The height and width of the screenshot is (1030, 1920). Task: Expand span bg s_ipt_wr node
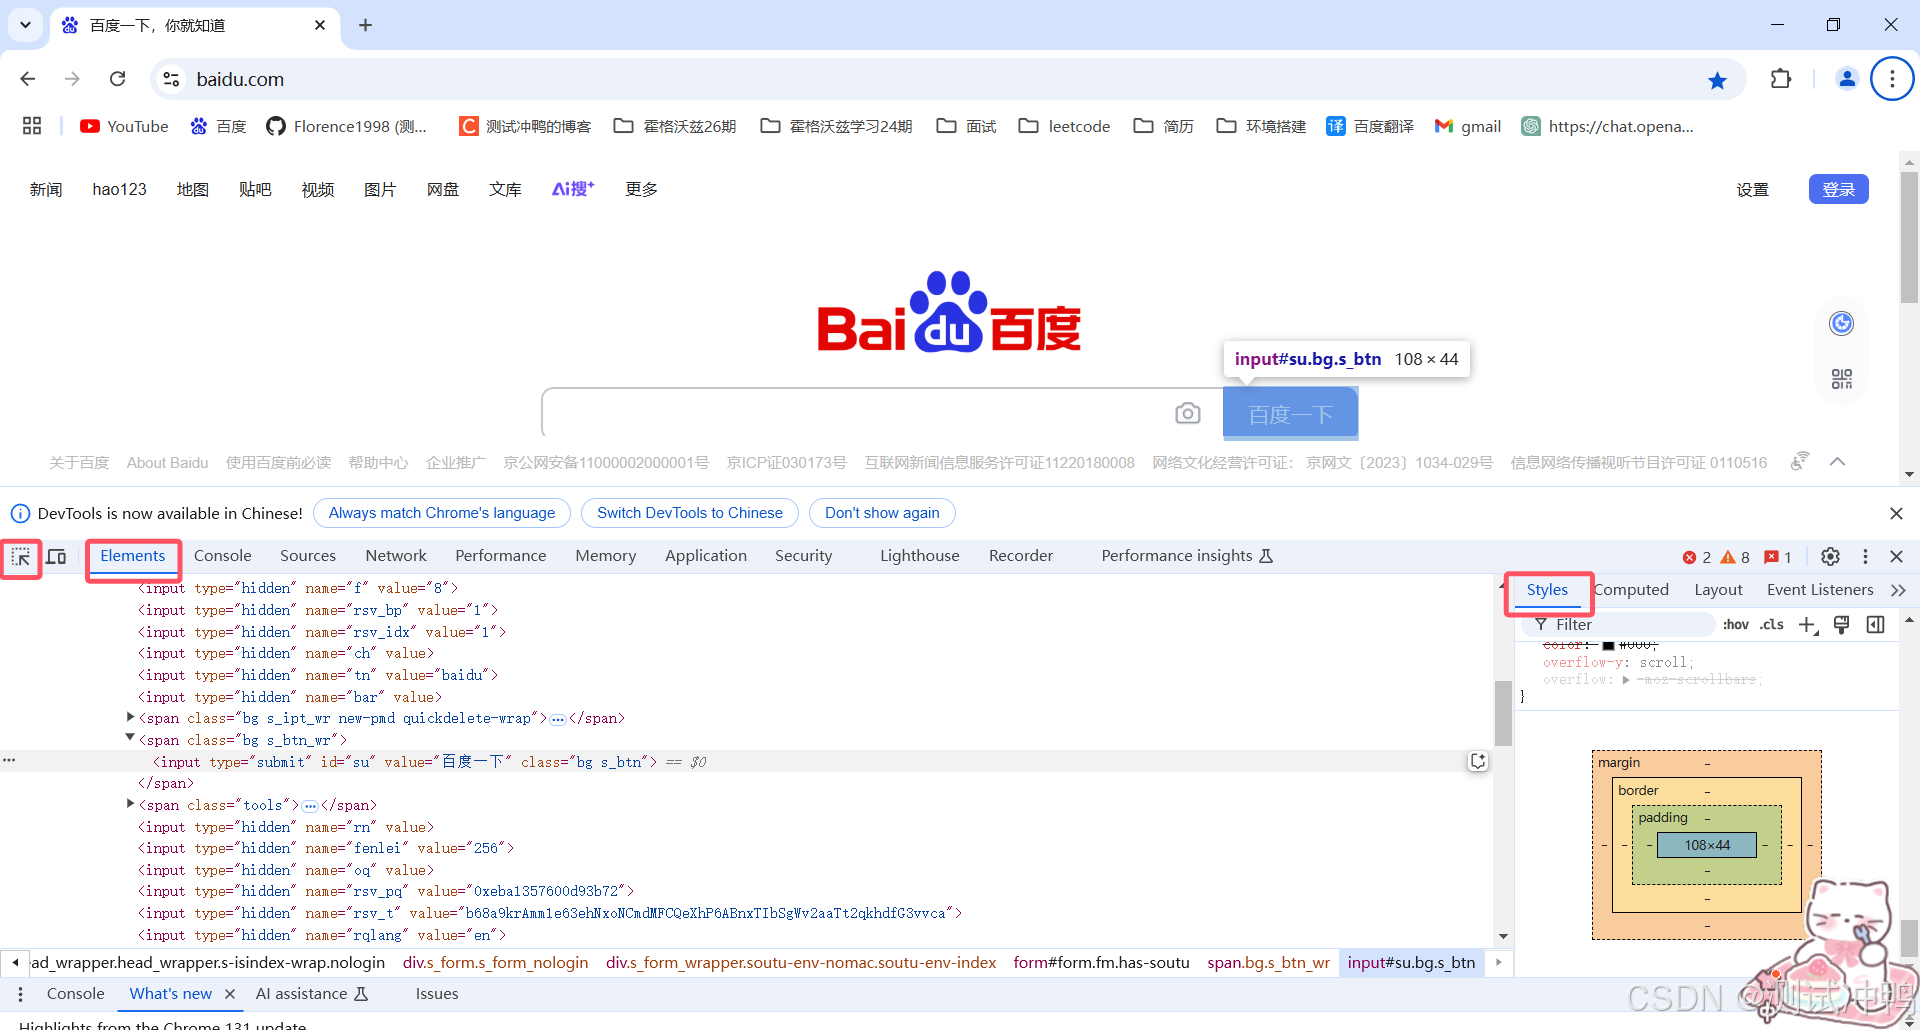point(131,717)
